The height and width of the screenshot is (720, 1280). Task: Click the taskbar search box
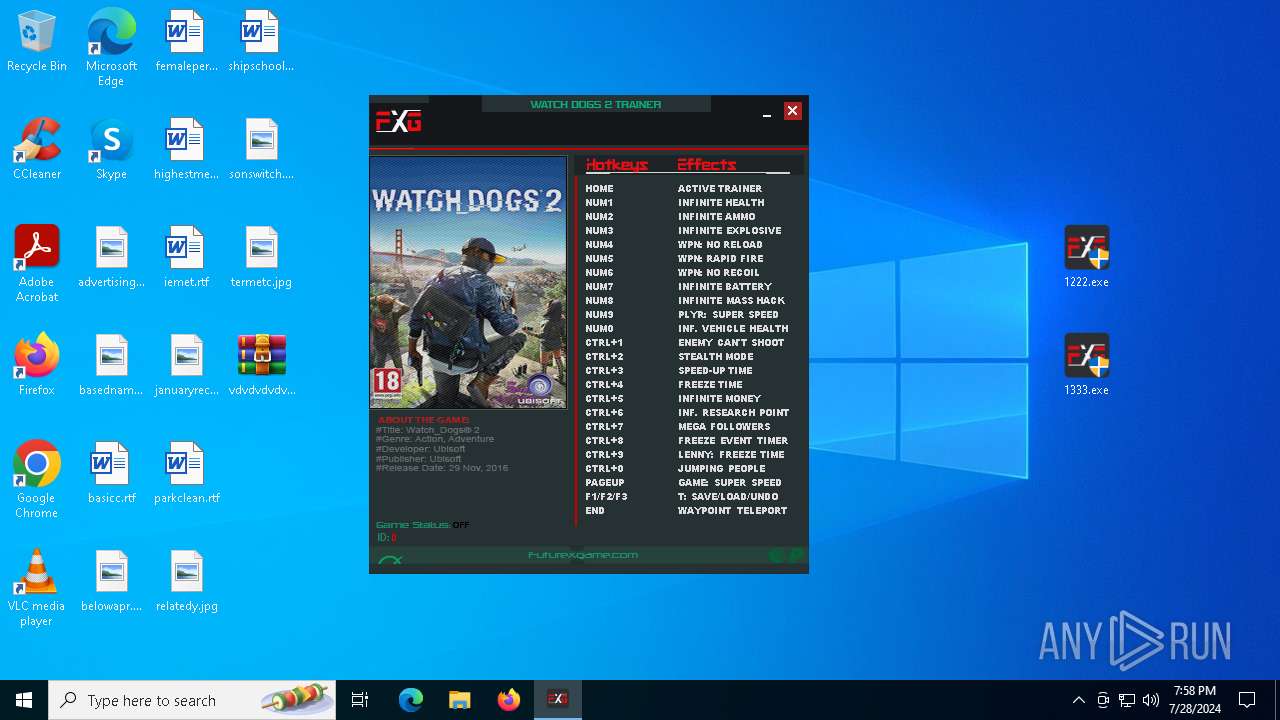pyautogui.click(x=192, y=700)
